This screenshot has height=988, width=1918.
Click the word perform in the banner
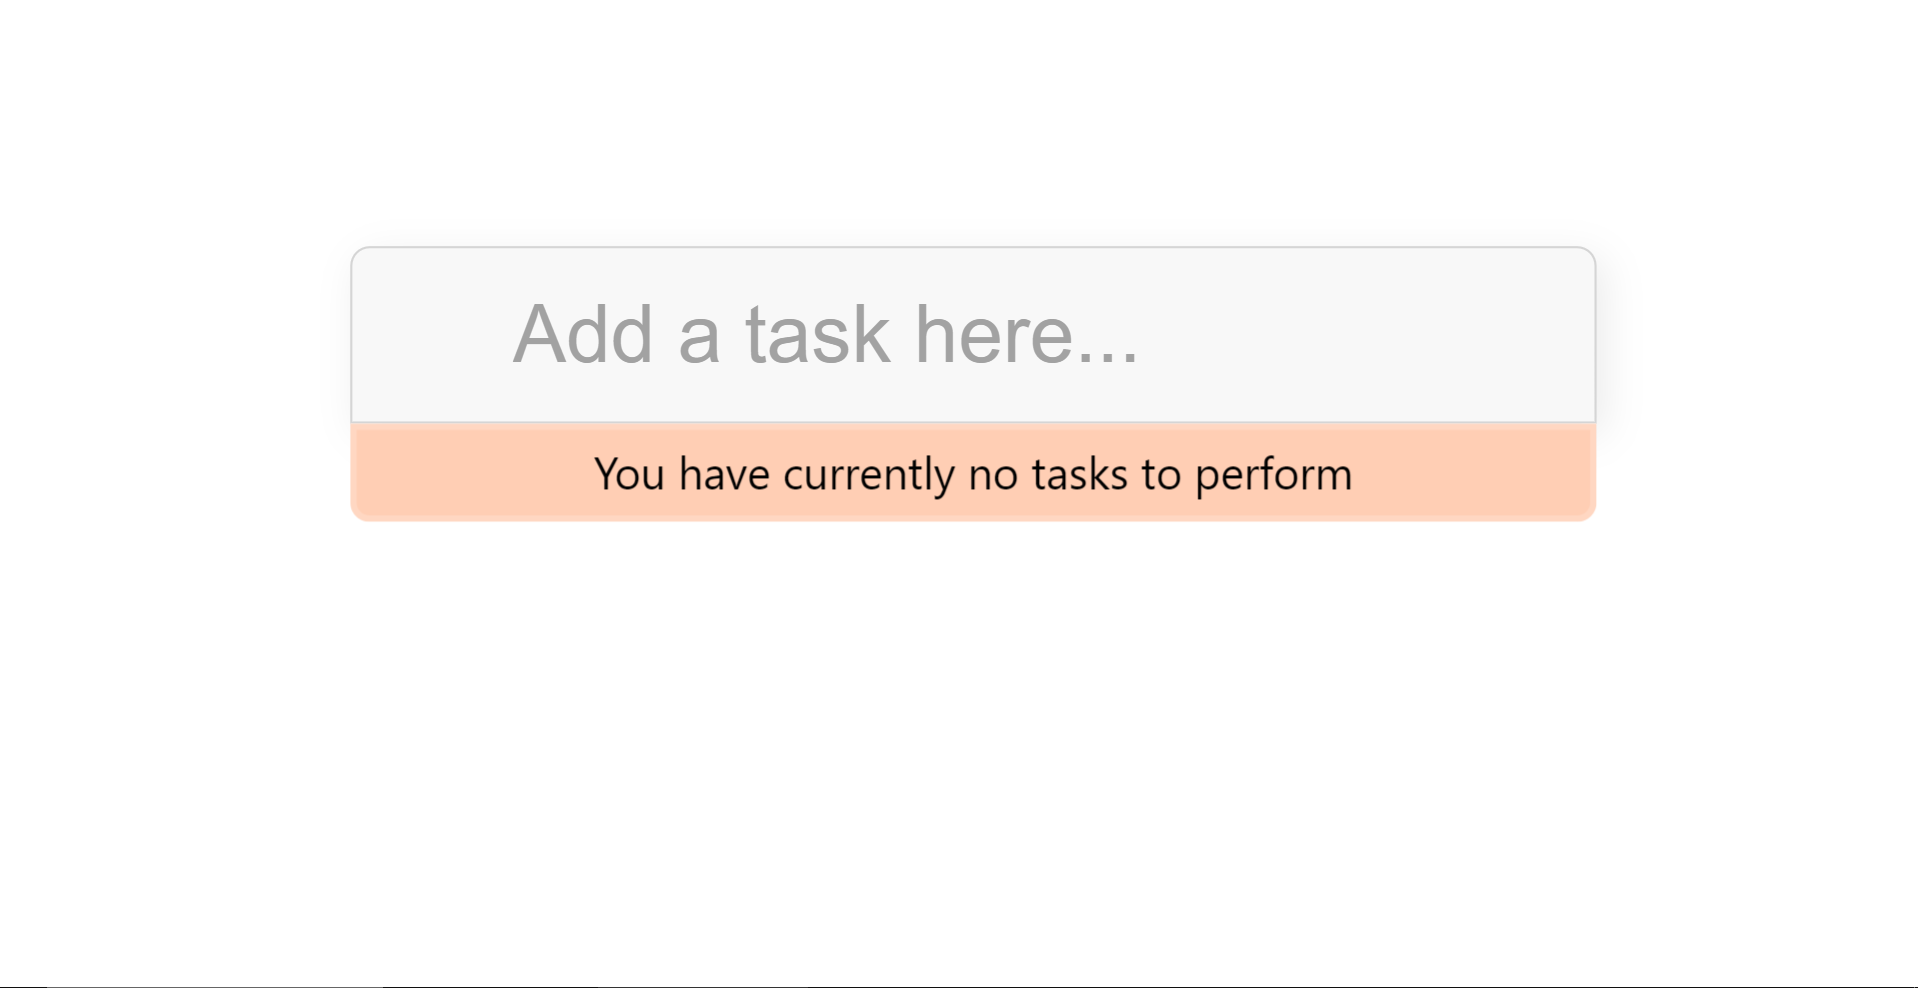pyautogui.click(x=1290, y=475)
